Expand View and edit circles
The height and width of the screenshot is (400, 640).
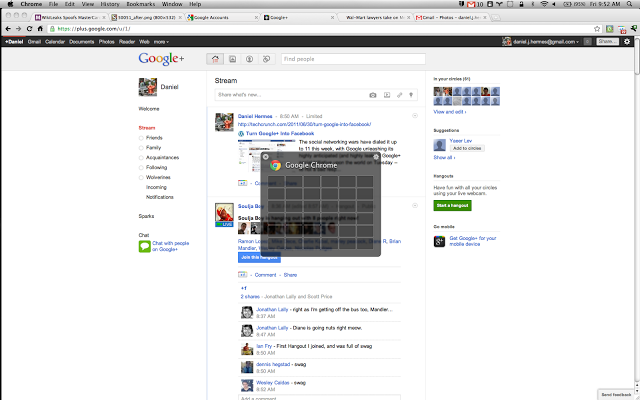(450, 112)
